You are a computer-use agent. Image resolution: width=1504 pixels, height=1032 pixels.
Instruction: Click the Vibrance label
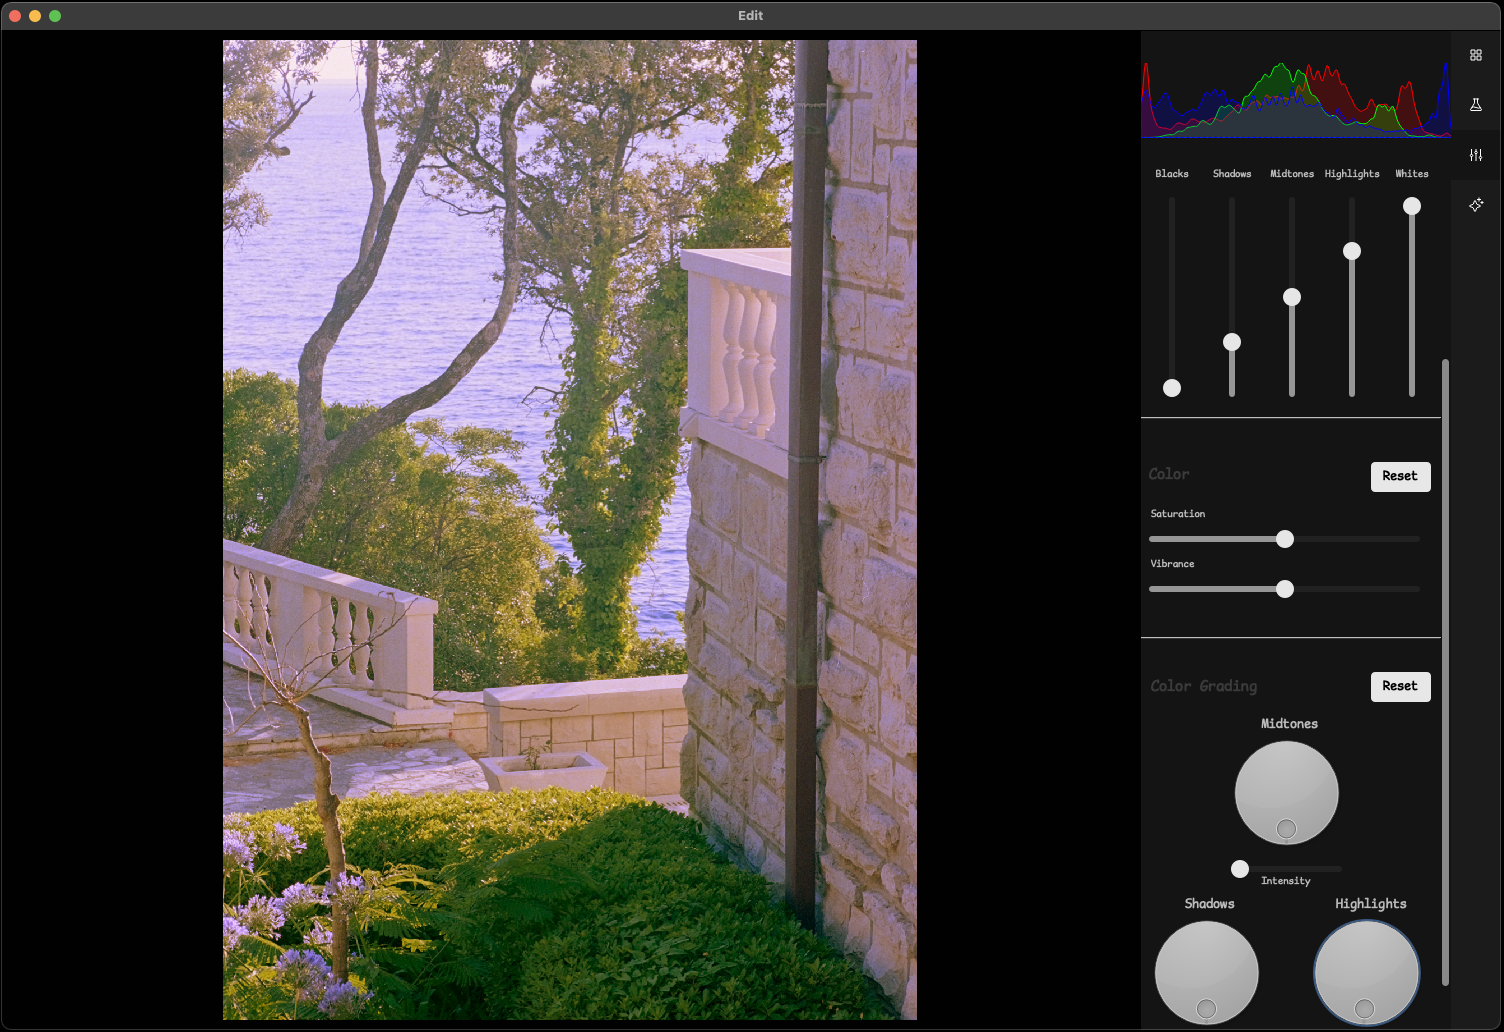1172,564
